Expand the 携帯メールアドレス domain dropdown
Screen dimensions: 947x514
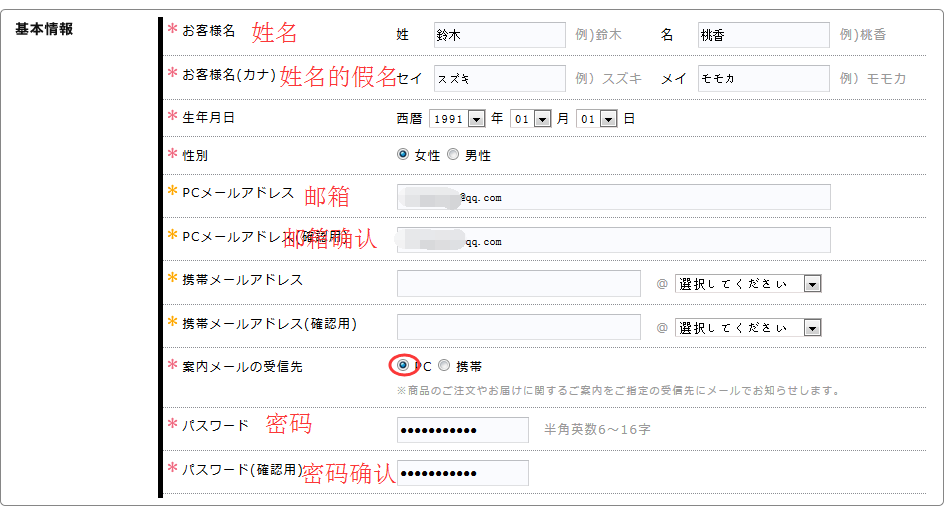click(748, 284)
